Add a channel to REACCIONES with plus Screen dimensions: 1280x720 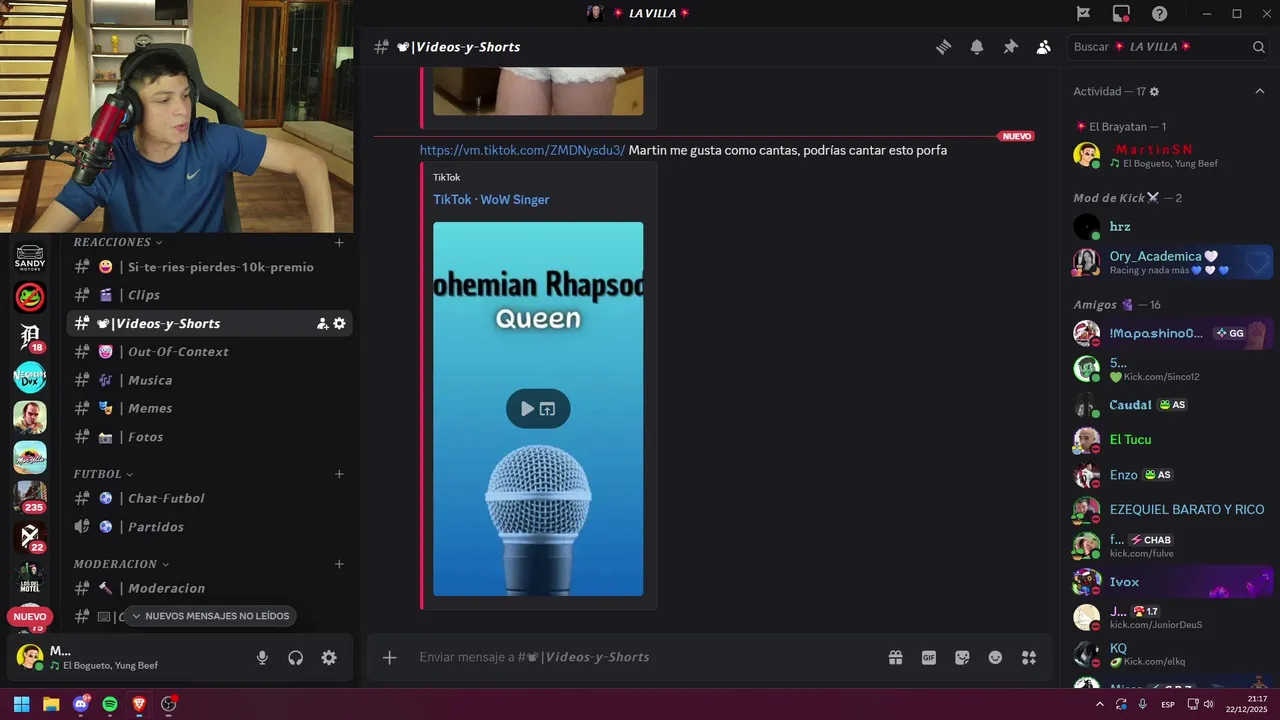(x=339, y=242)
